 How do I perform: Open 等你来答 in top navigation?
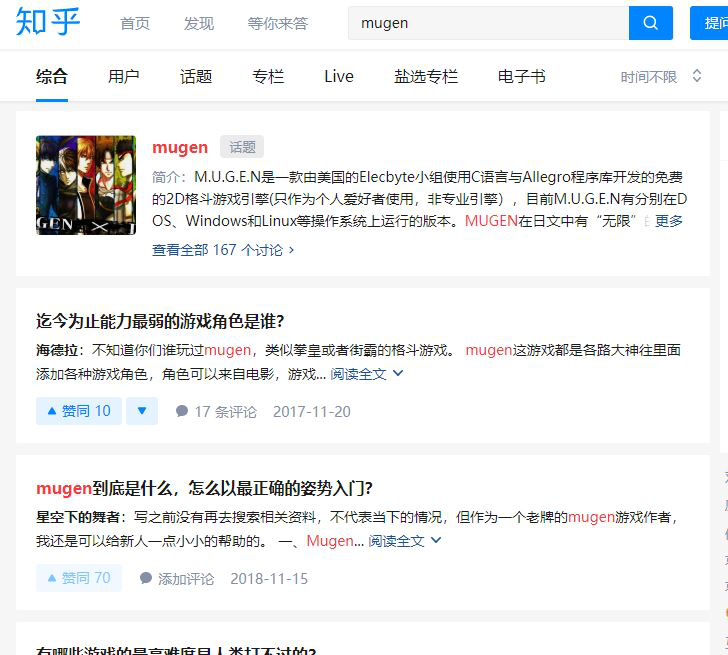[278, 23]
